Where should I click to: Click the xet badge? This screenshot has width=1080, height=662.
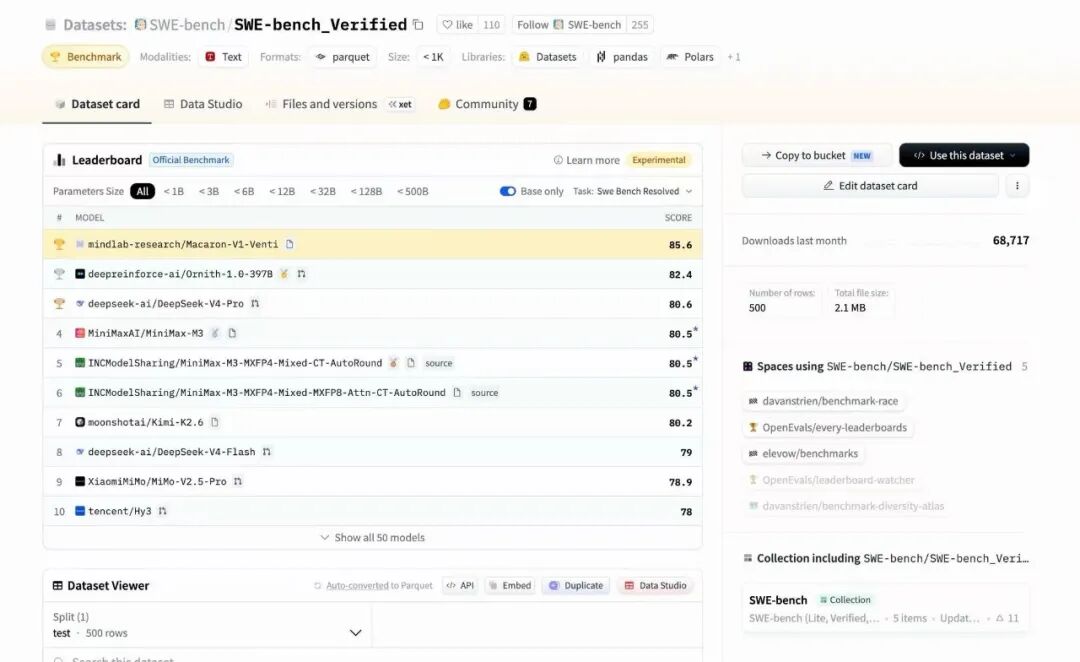[x=400, y=105]
